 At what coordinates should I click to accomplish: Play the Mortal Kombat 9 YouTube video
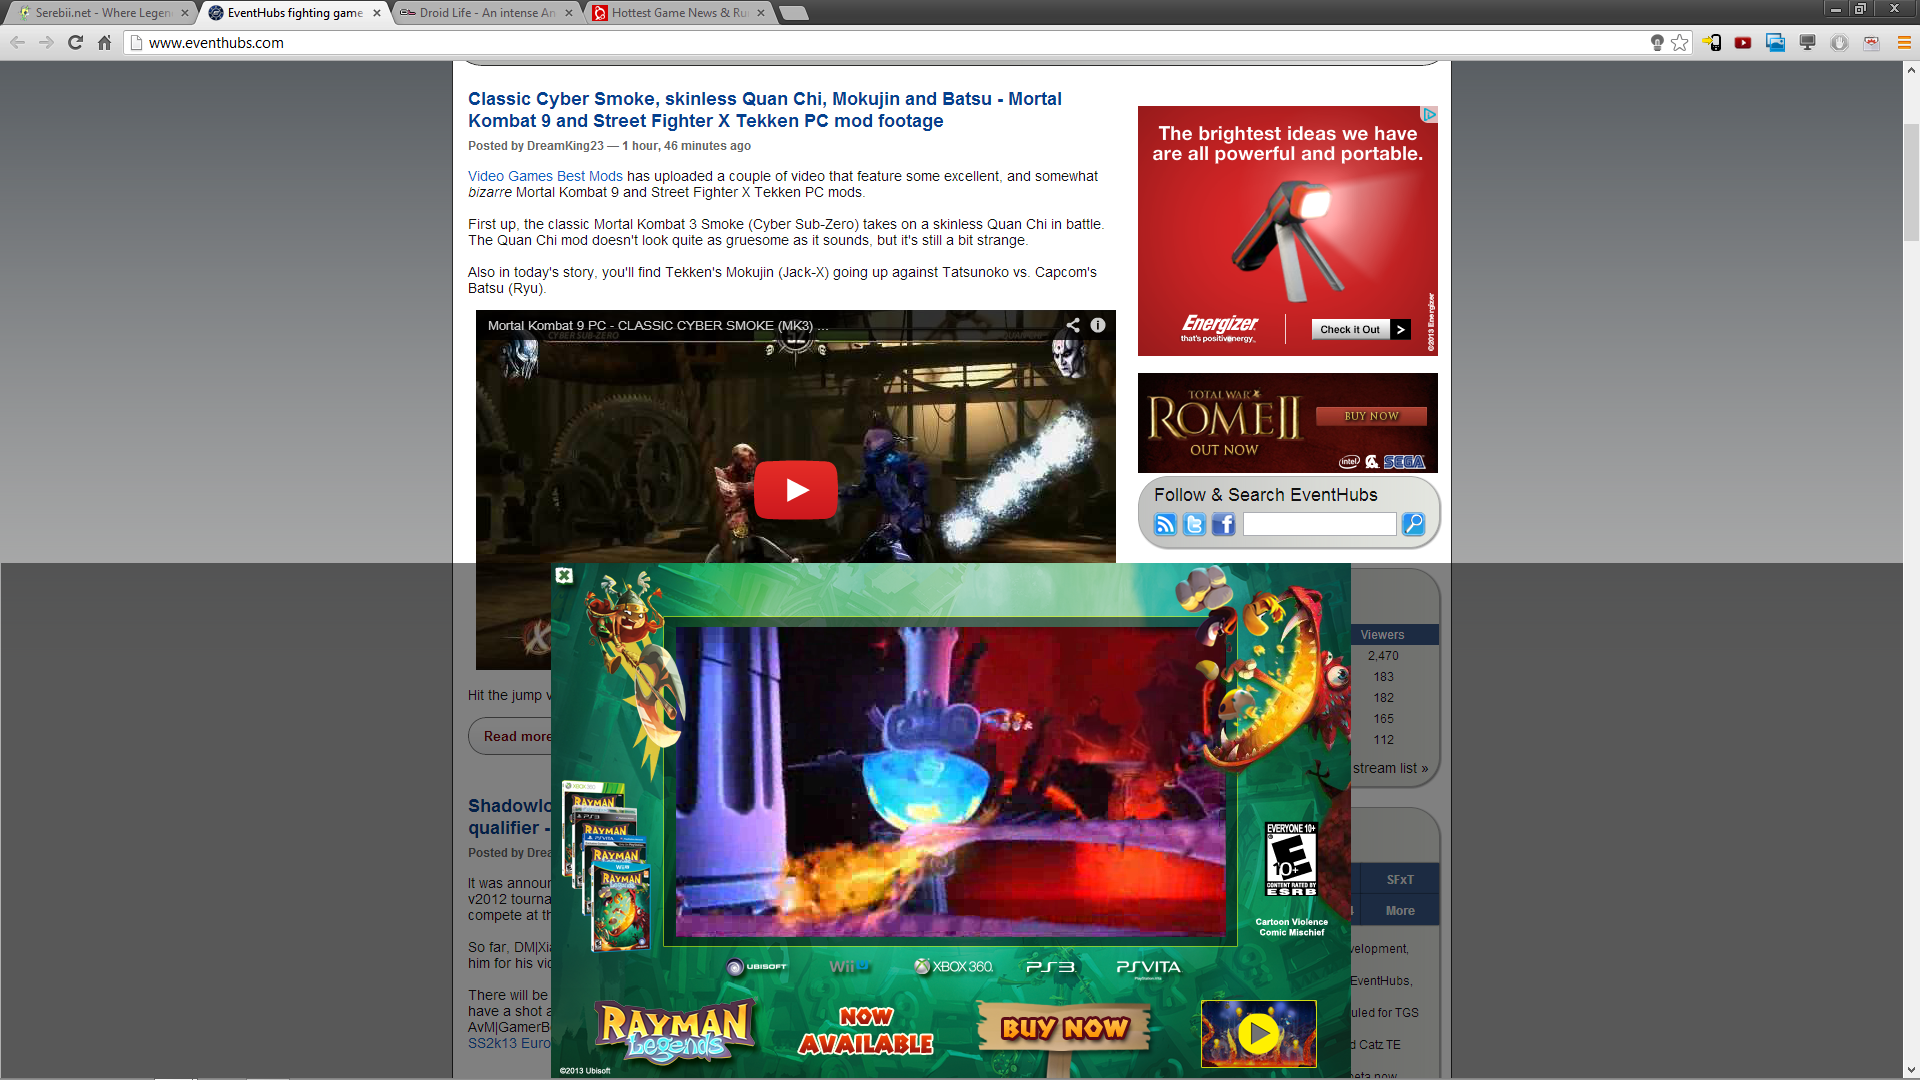(796, 490)
